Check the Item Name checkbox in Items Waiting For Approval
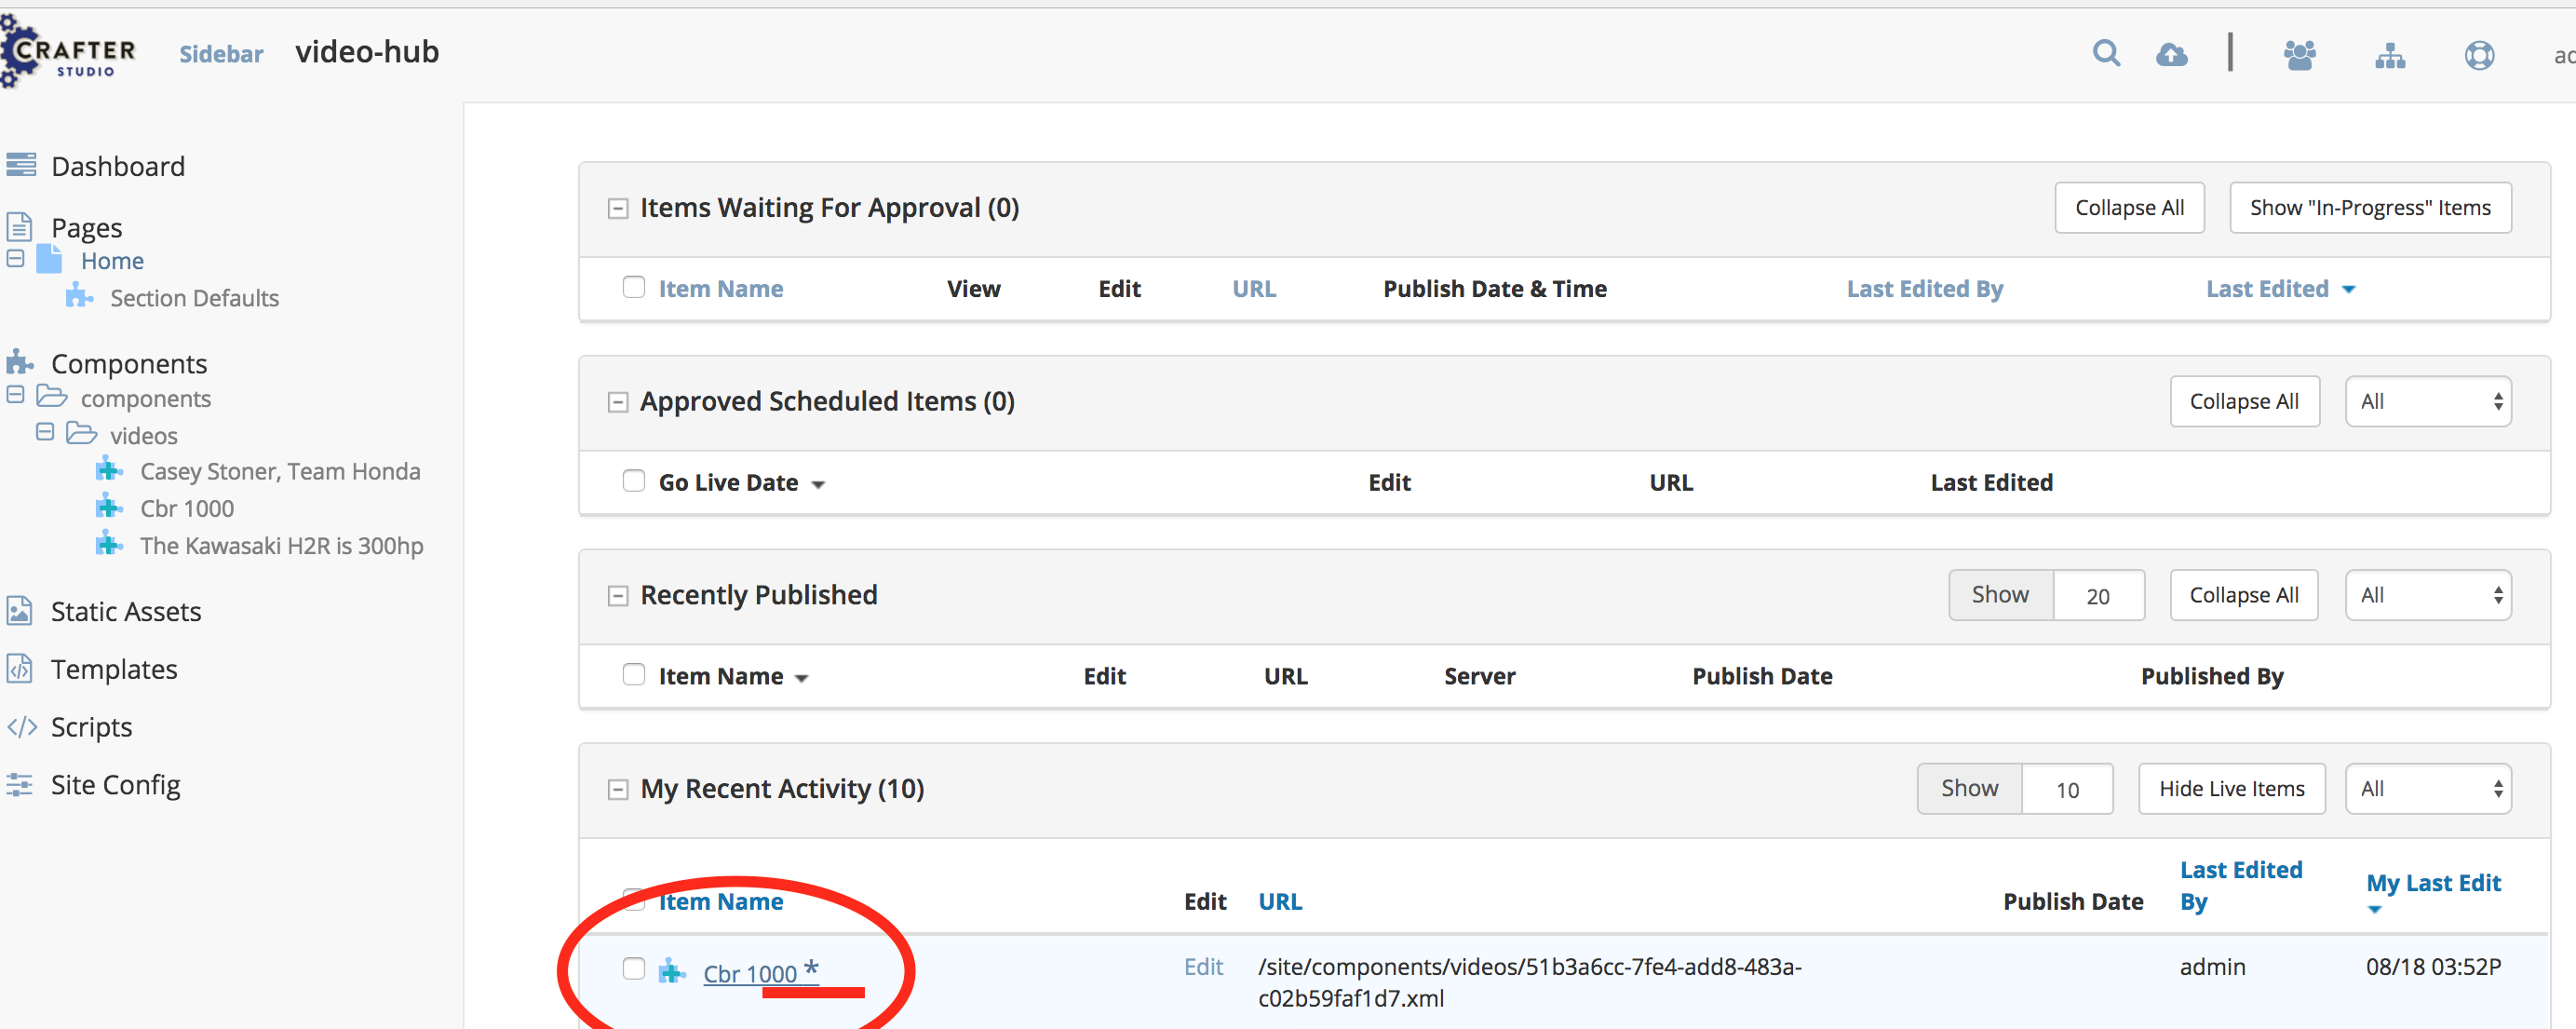Image resolution: width=2576 pixels, height=1029 pixels. (x=634, y=286)
